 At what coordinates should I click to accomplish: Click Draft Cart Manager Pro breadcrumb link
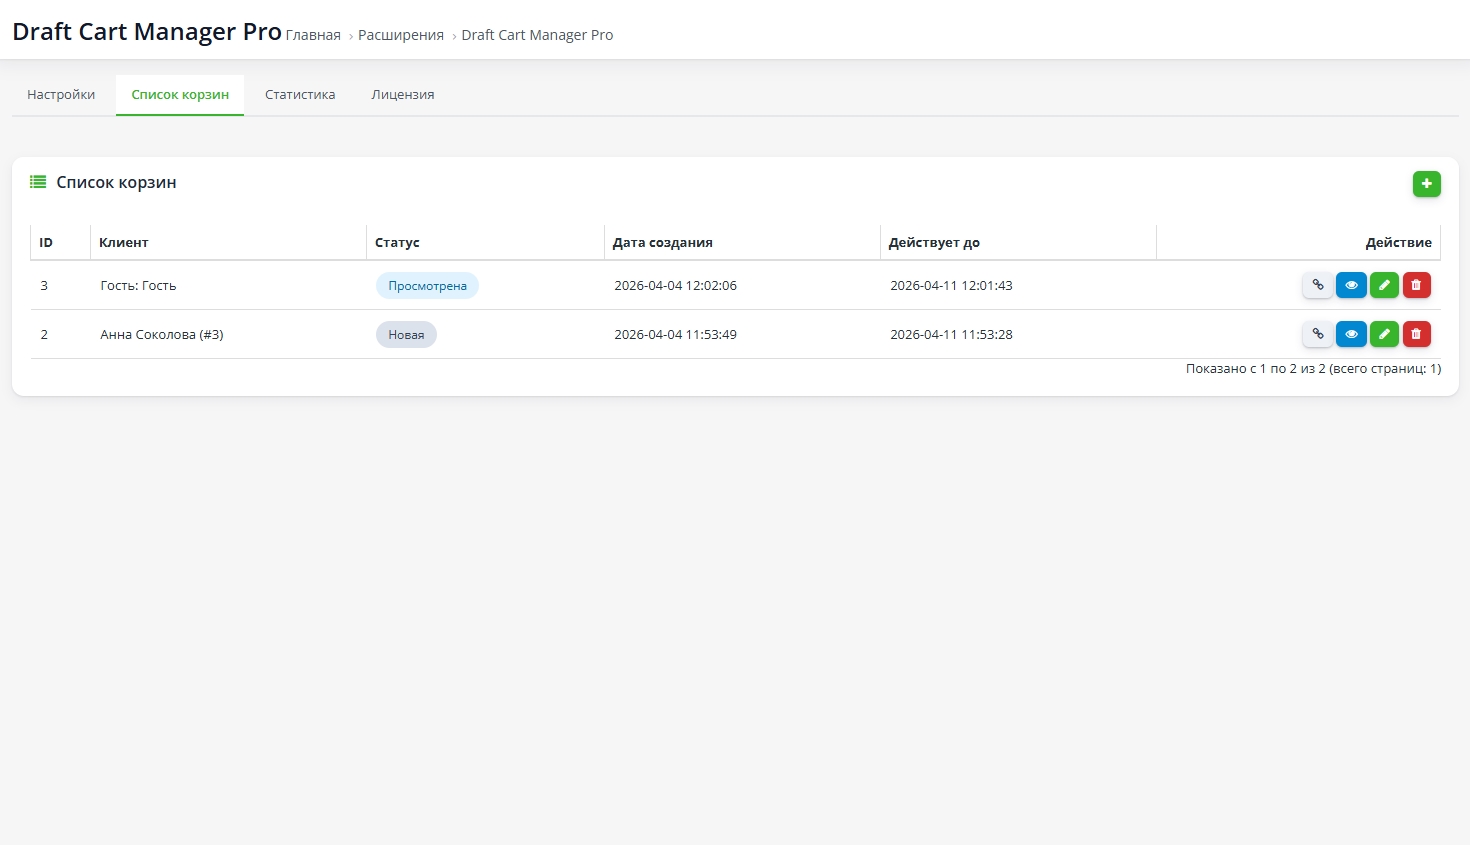(x=537, y=35)
